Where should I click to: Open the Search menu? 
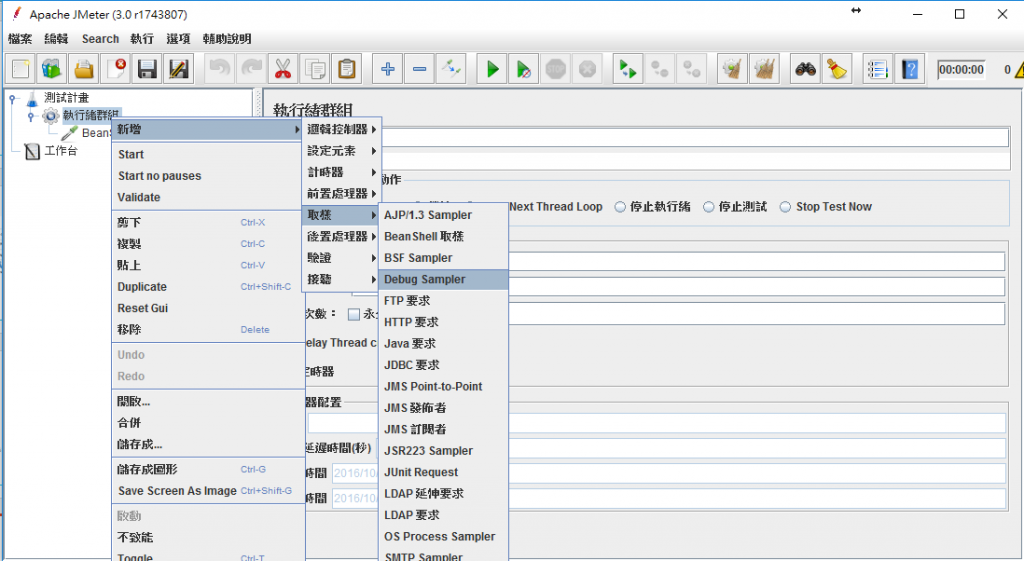pos(101,39)
